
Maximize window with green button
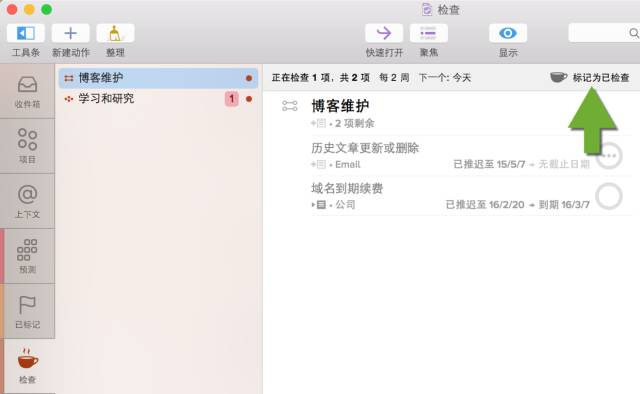coord(47,9)
